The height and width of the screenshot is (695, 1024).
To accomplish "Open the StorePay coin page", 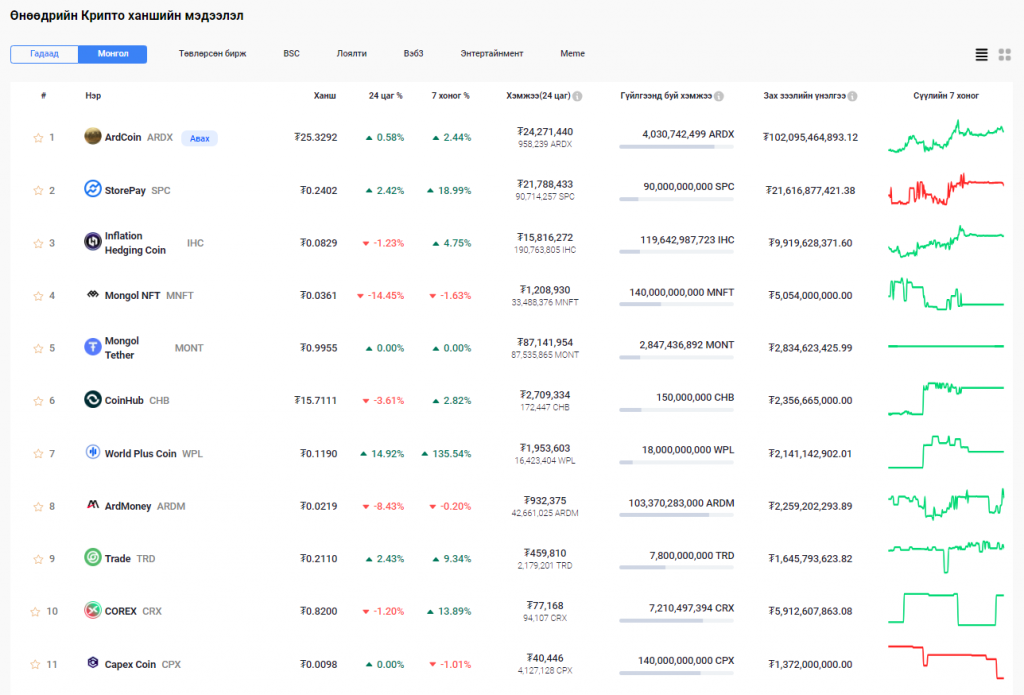I will coord(125,191).
